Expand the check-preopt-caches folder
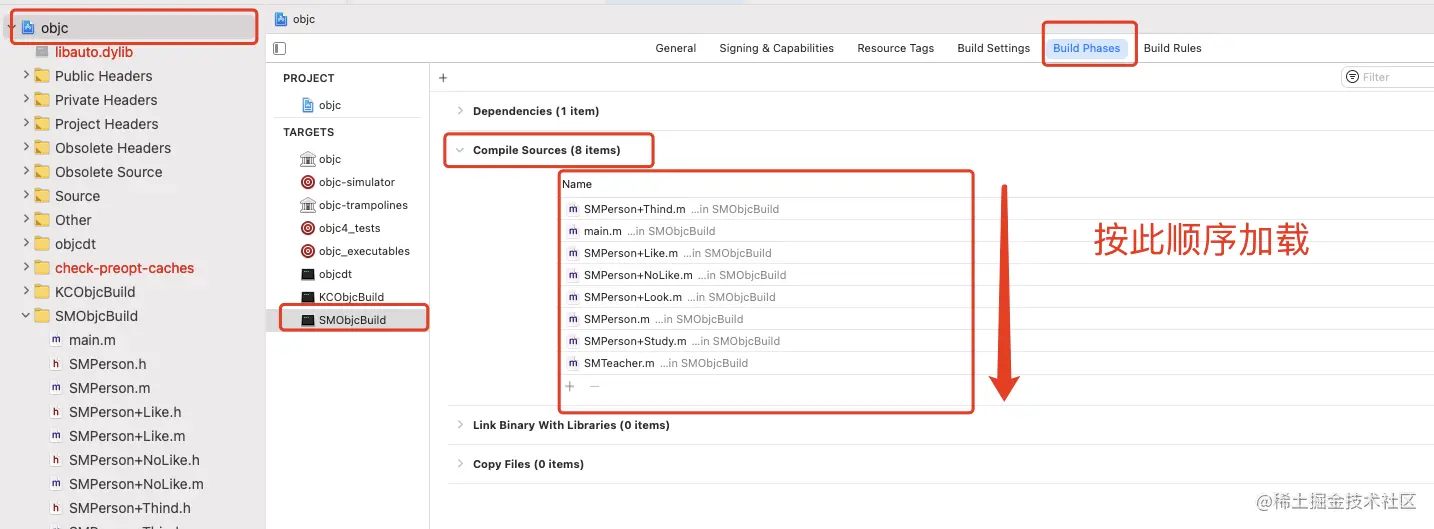The width and height of the screenshot is (1434, 529). click(x=26, y=268)
